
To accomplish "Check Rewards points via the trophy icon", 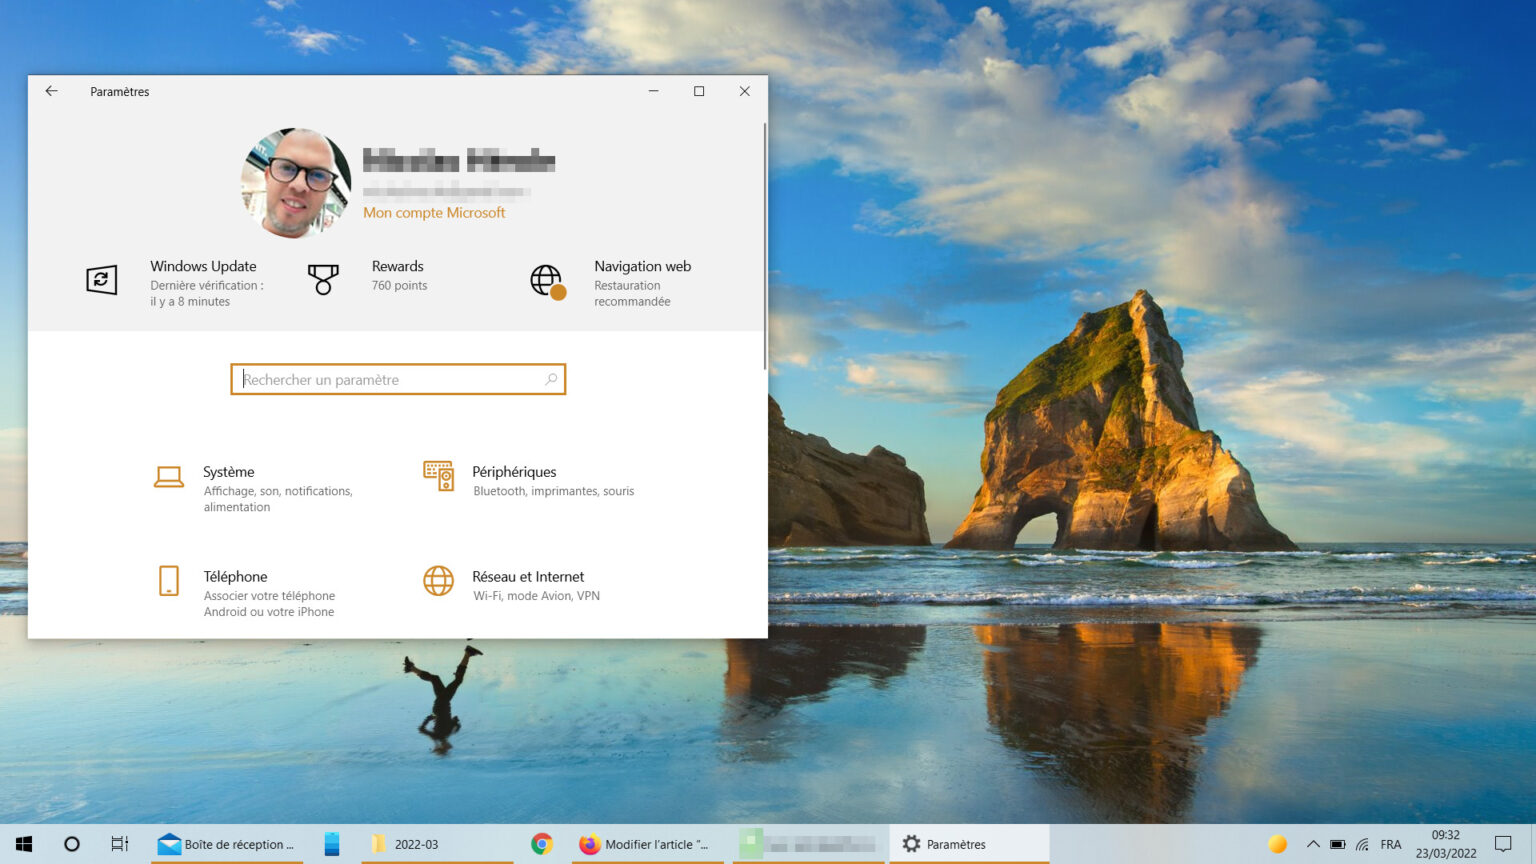I will click(322, 280).
